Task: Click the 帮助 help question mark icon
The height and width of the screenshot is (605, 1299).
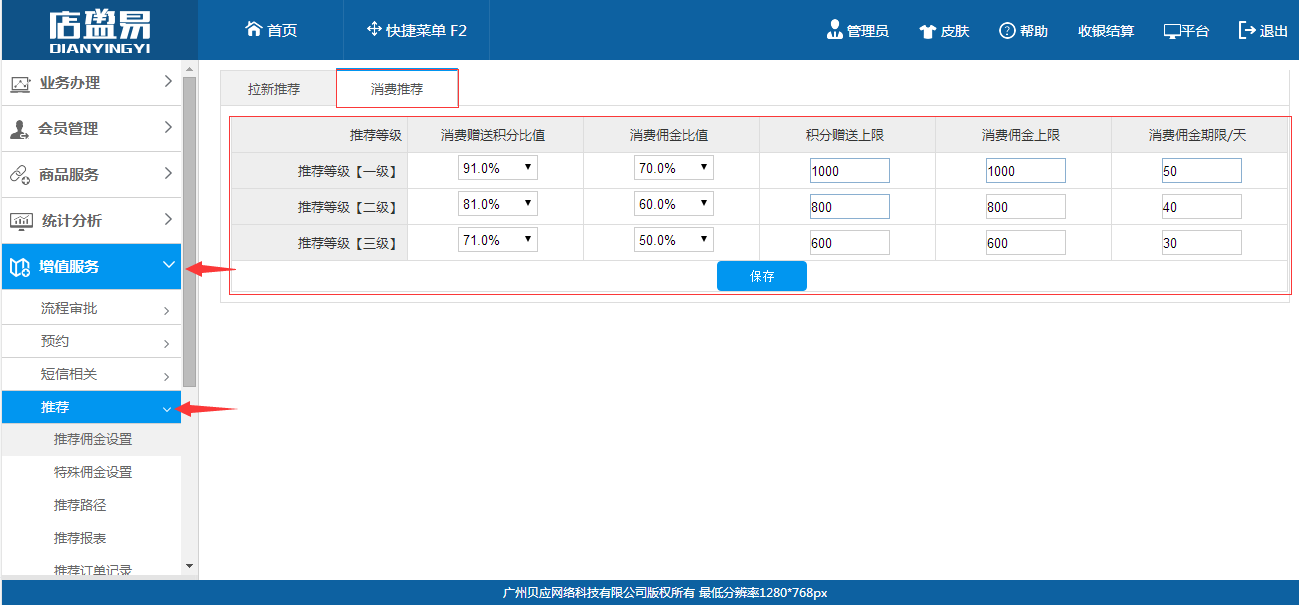Action: 1007,30
